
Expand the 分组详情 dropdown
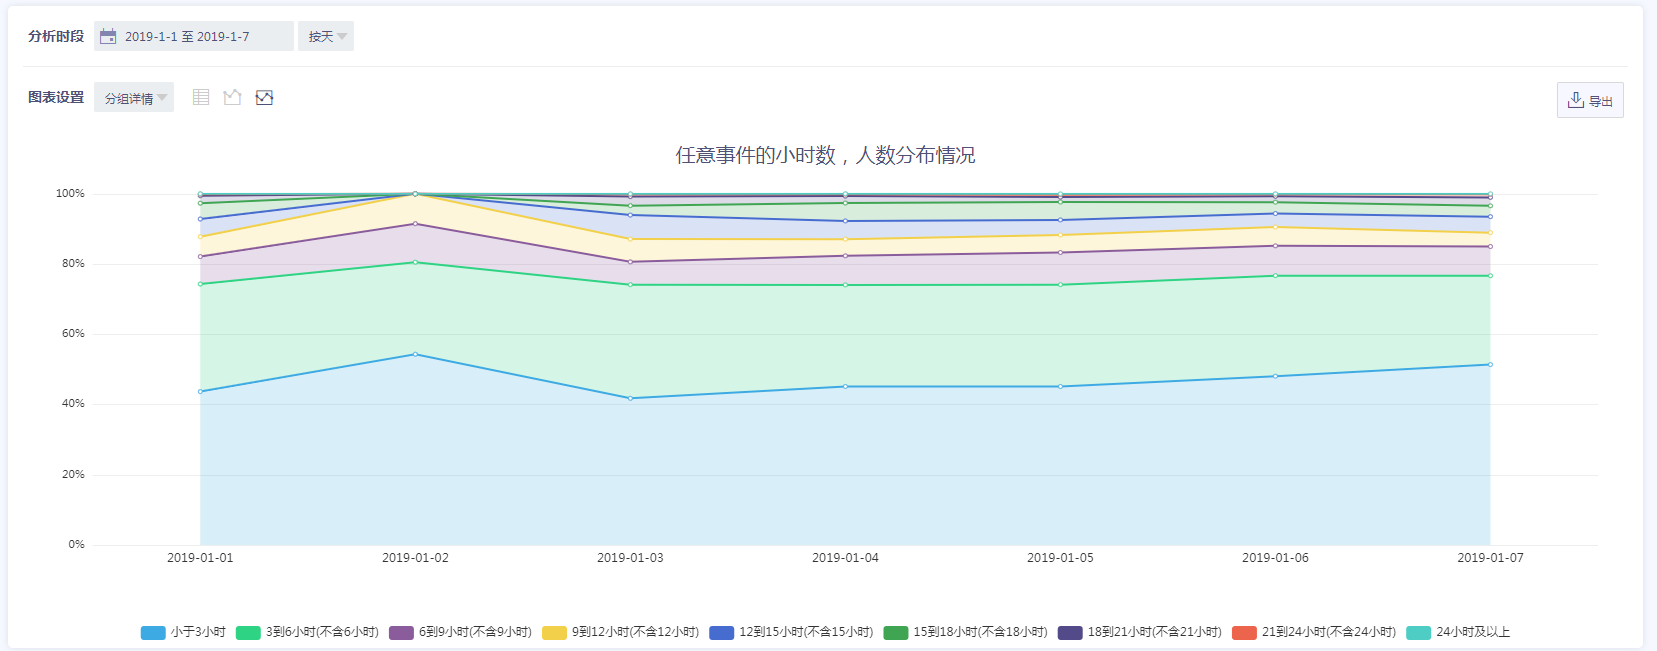pyautogui.click(x=134, y=98)
